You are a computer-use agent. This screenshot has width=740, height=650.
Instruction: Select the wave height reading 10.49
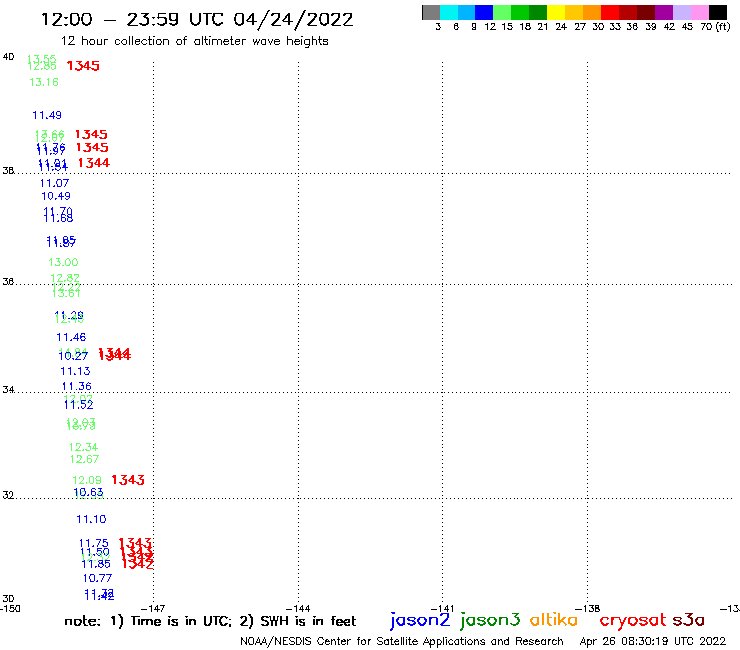(56, 196)
